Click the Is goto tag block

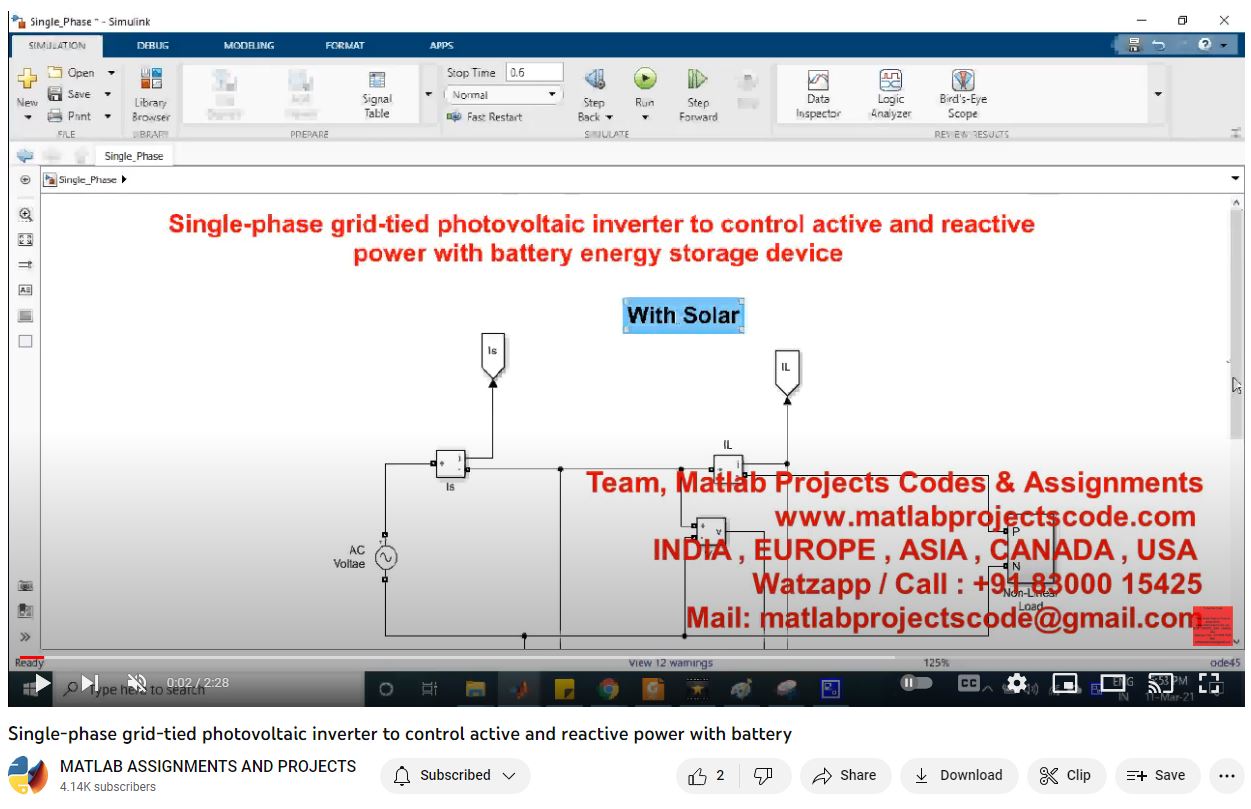492,357
